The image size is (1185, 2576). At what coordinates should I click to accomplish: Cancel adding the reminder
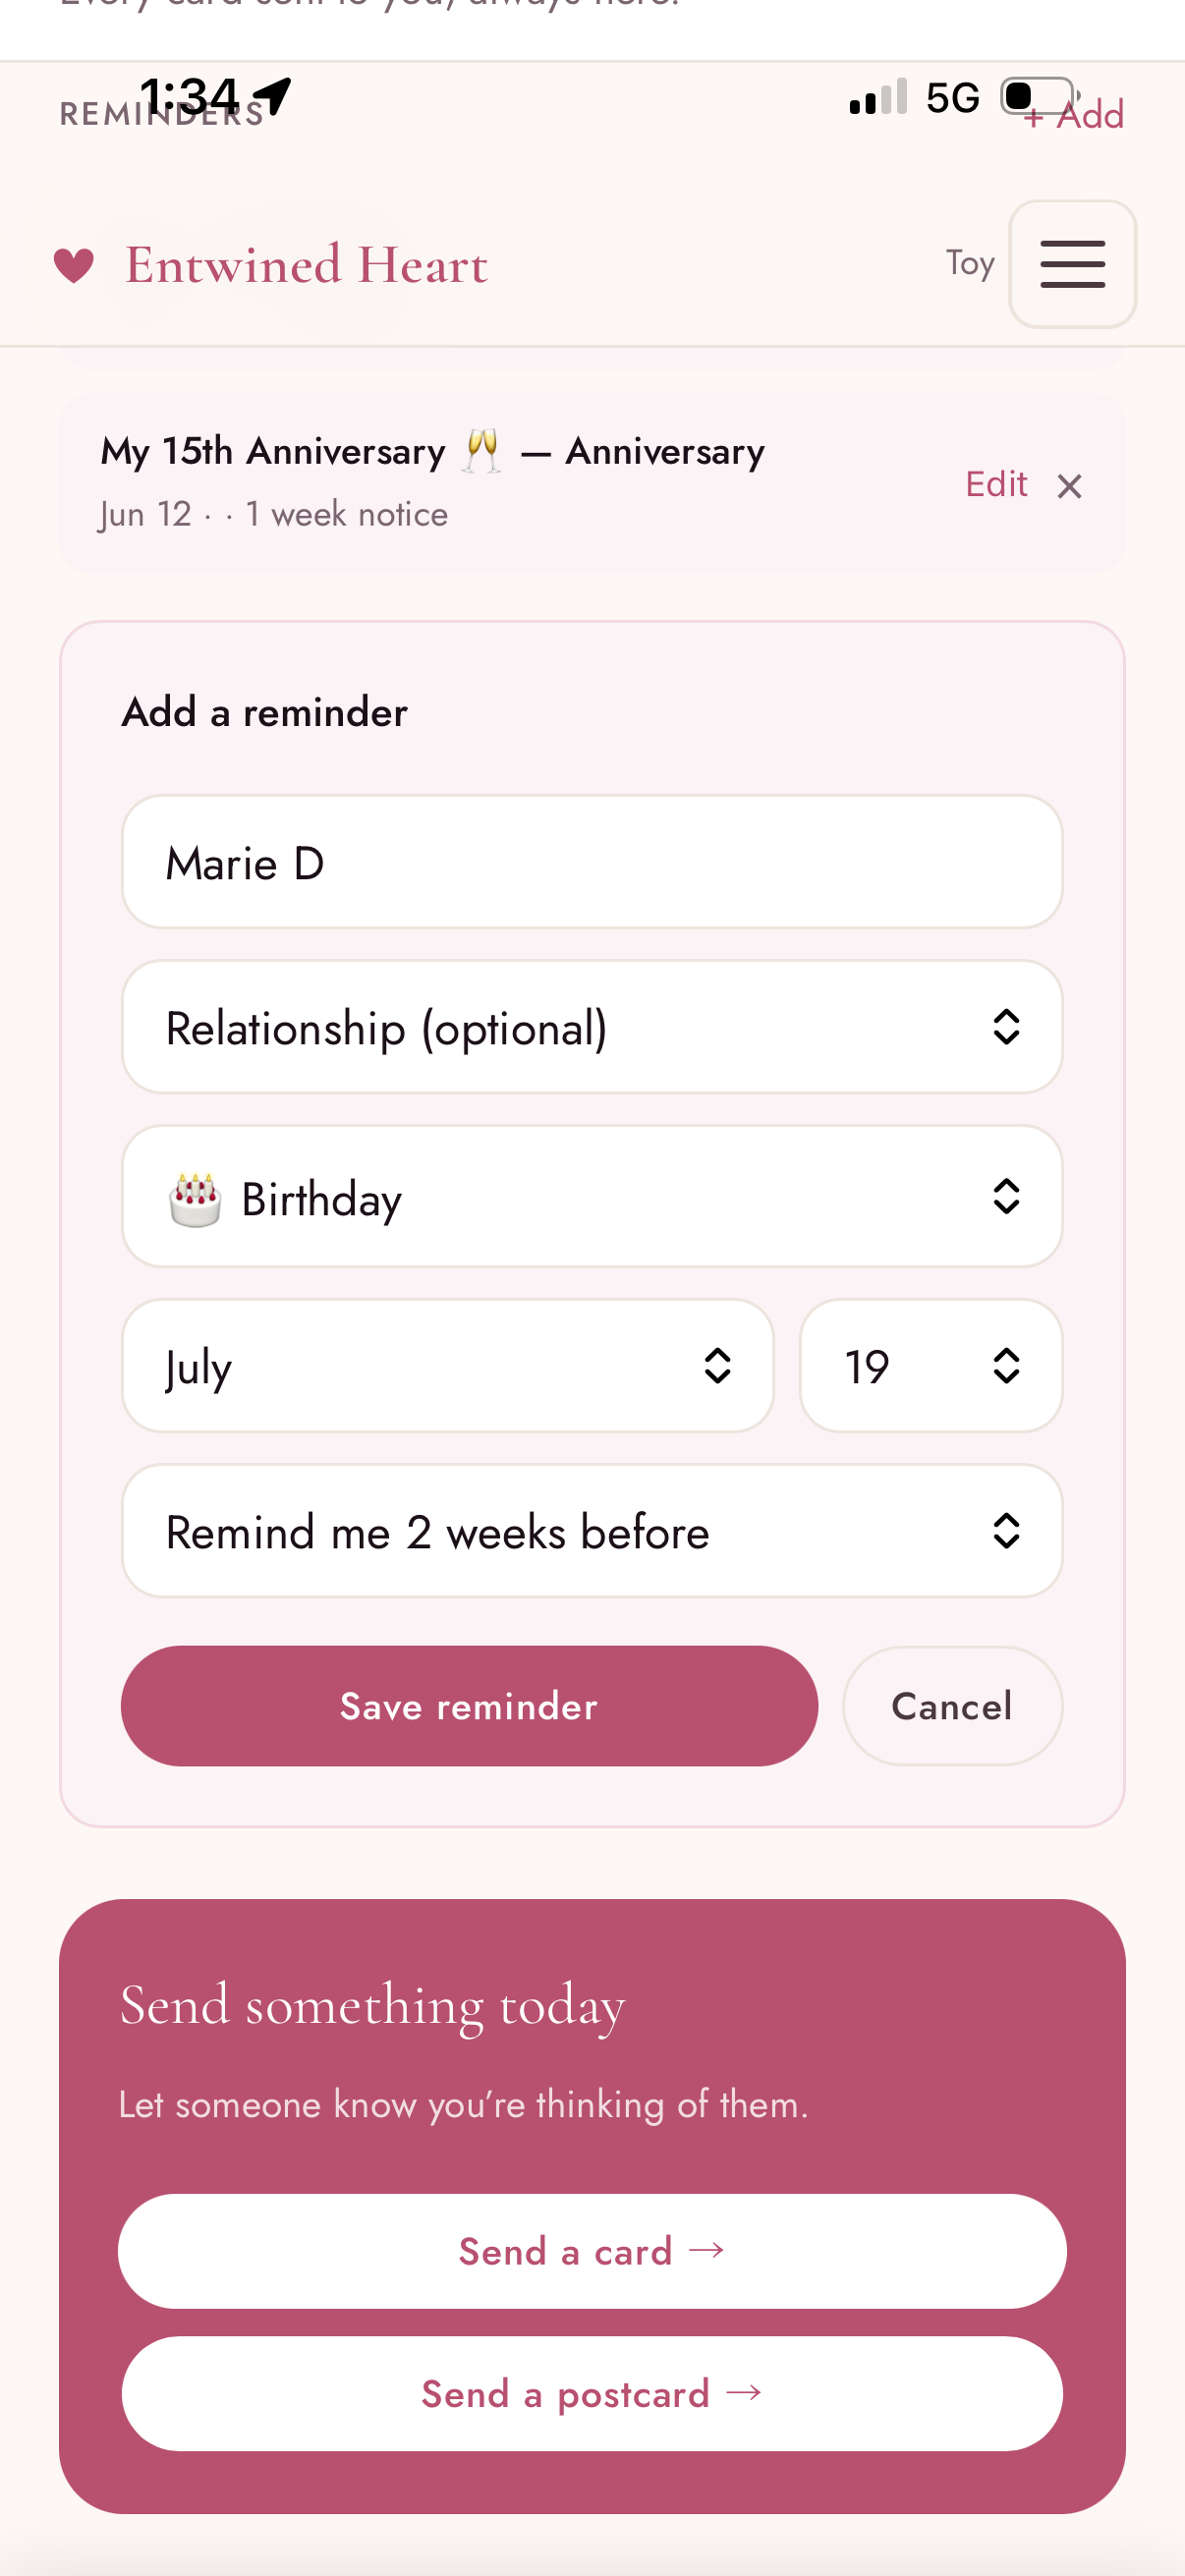[952, 1706]
